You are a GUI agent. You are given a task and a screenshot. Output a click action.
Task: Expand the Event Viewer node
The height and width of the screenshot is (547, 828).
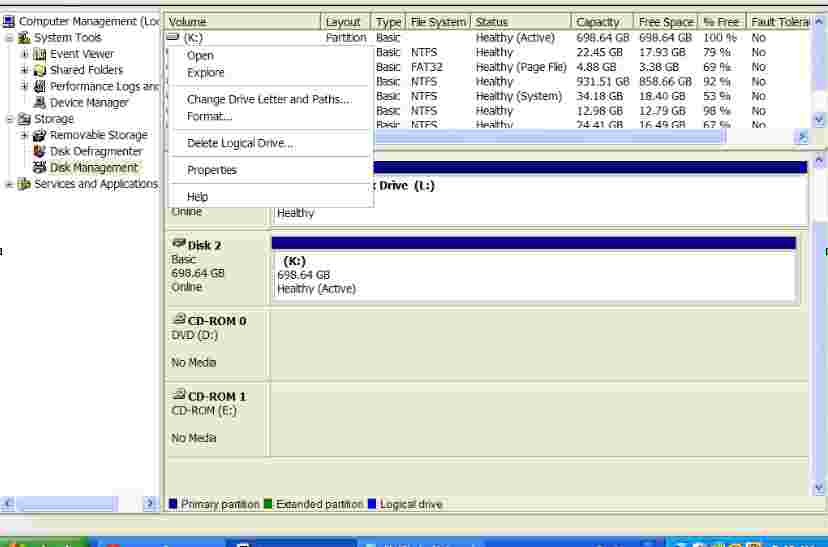pos(24,54)
